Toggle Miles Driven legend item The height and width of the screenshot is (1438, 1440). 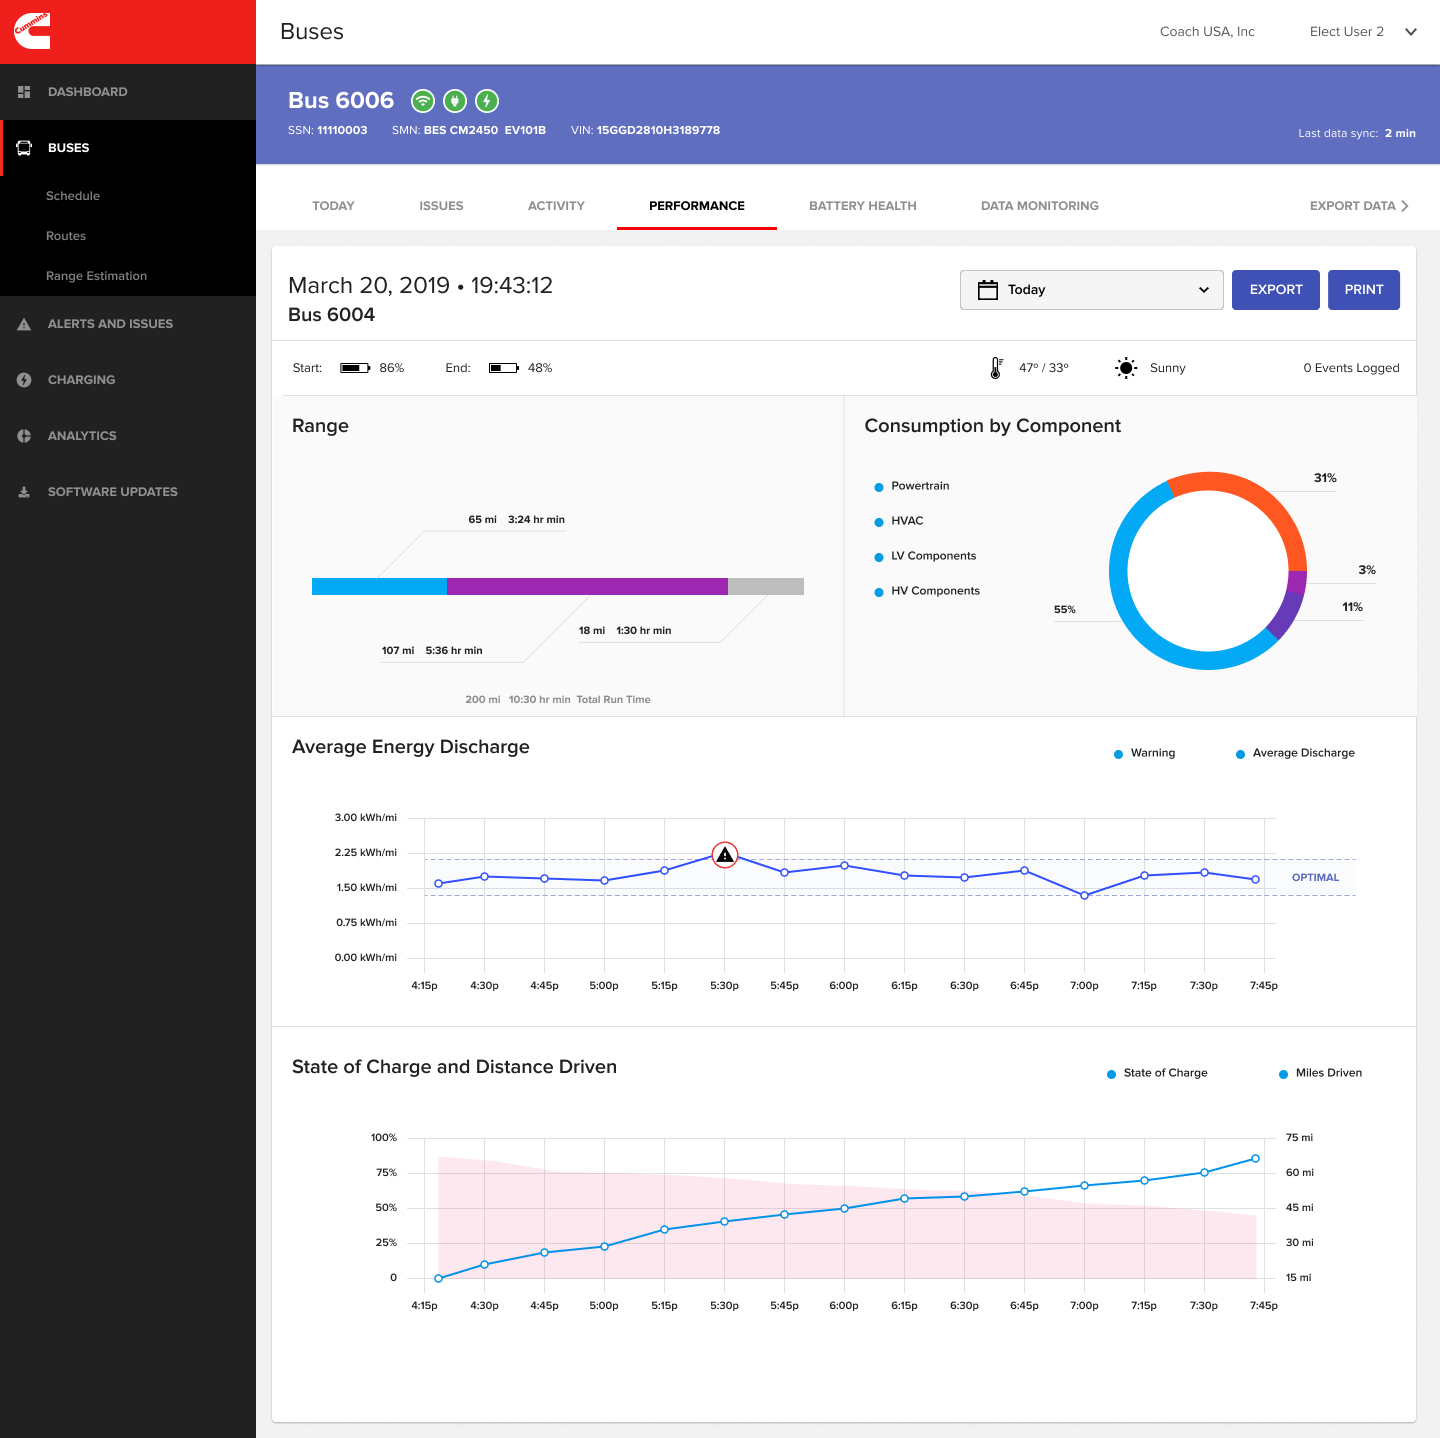[x=1320, y=1073]
